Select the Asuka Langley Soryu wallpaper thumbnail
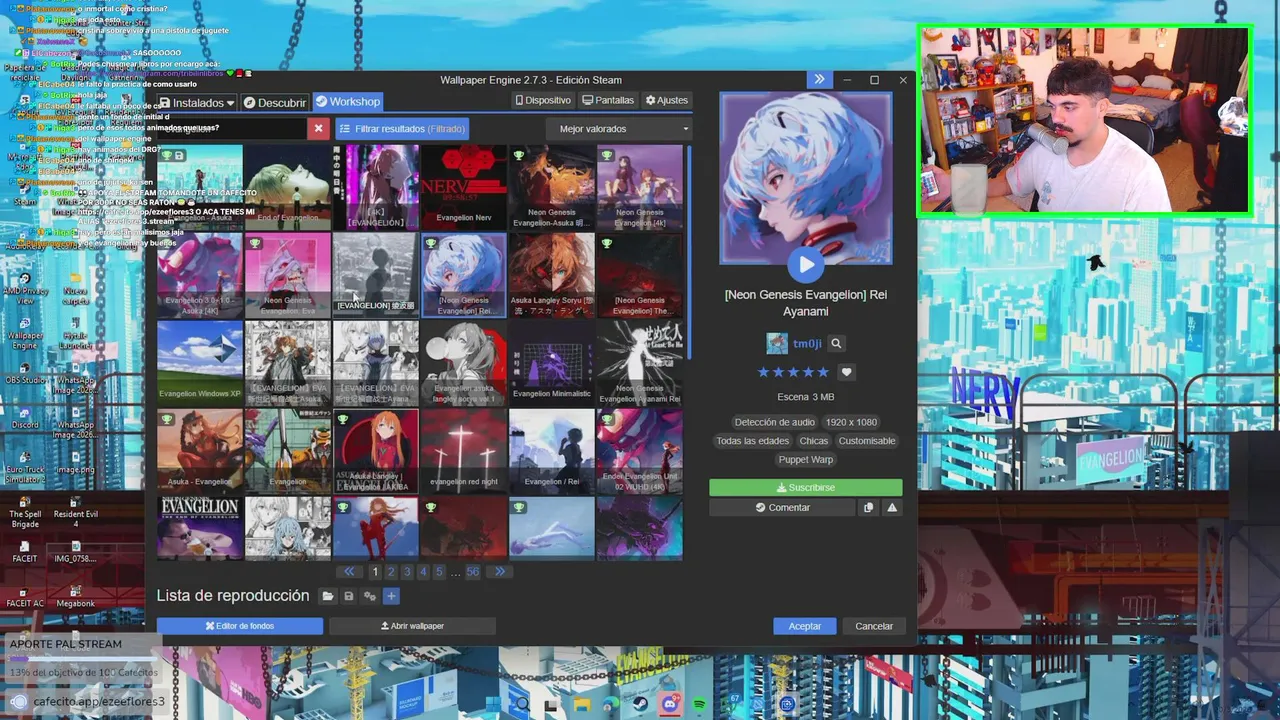Screen dimensions: 1280x720 [x=552, y=275]
